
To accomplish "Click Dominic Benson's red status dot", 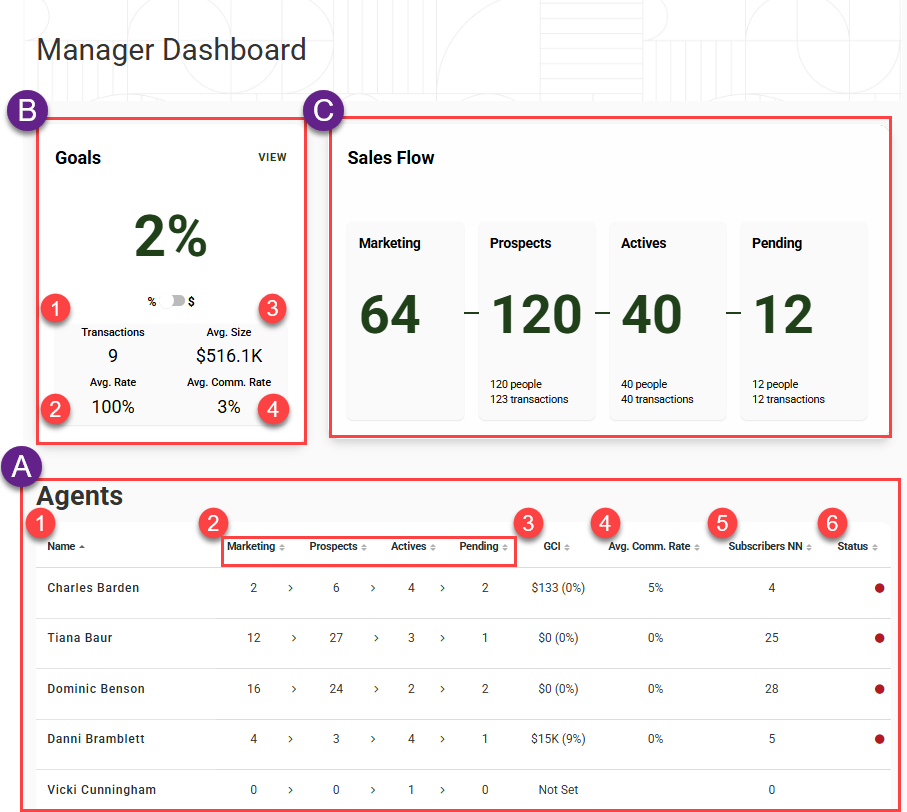I will coord(879,689).
